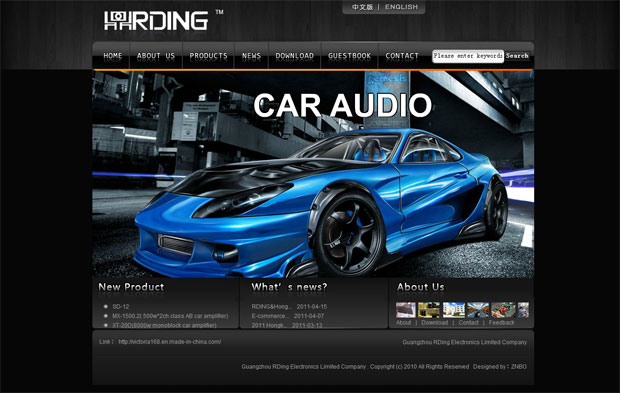Open the victoria168 made-in-china link
620x393 pixels.
pyautogui.click(x=170, y=342)
